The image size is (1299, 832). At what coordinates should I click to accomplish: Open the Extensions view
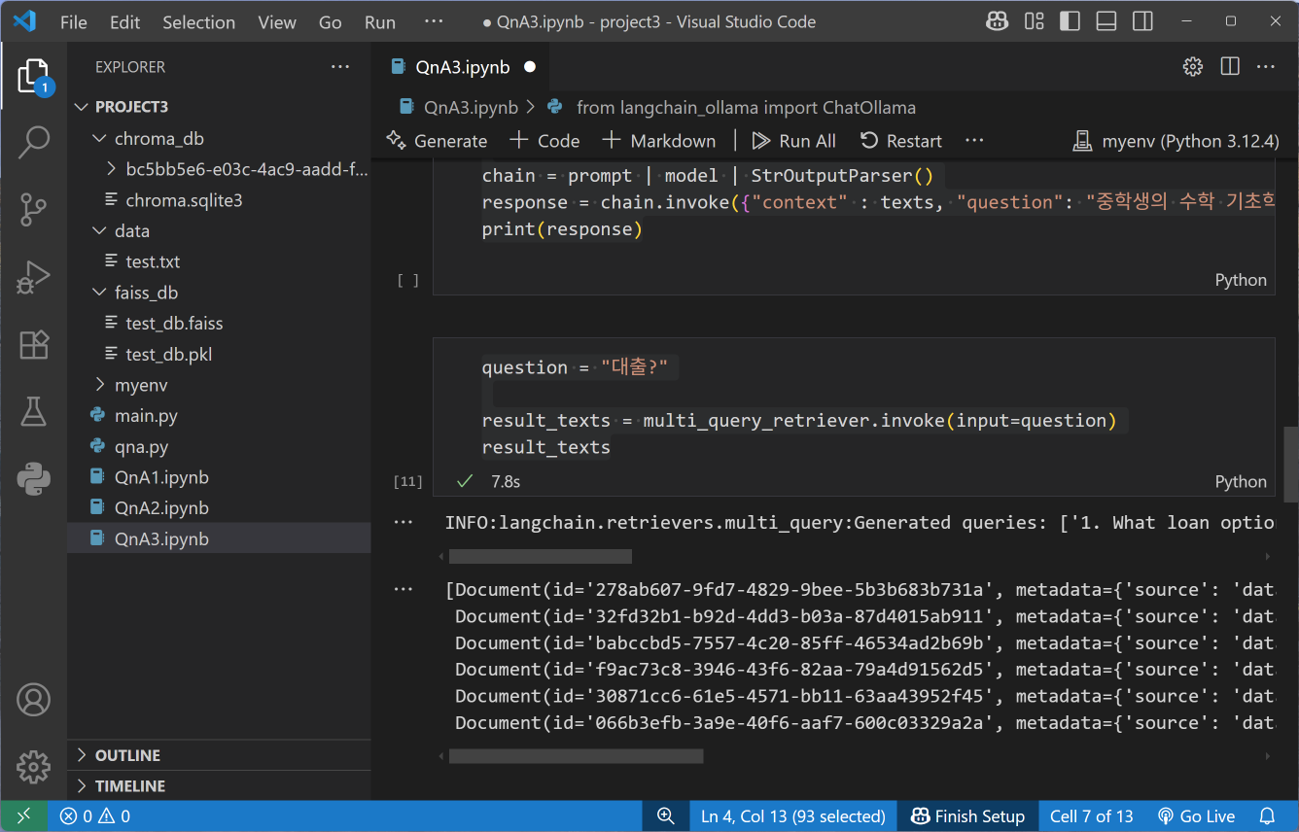coord(33,345)
